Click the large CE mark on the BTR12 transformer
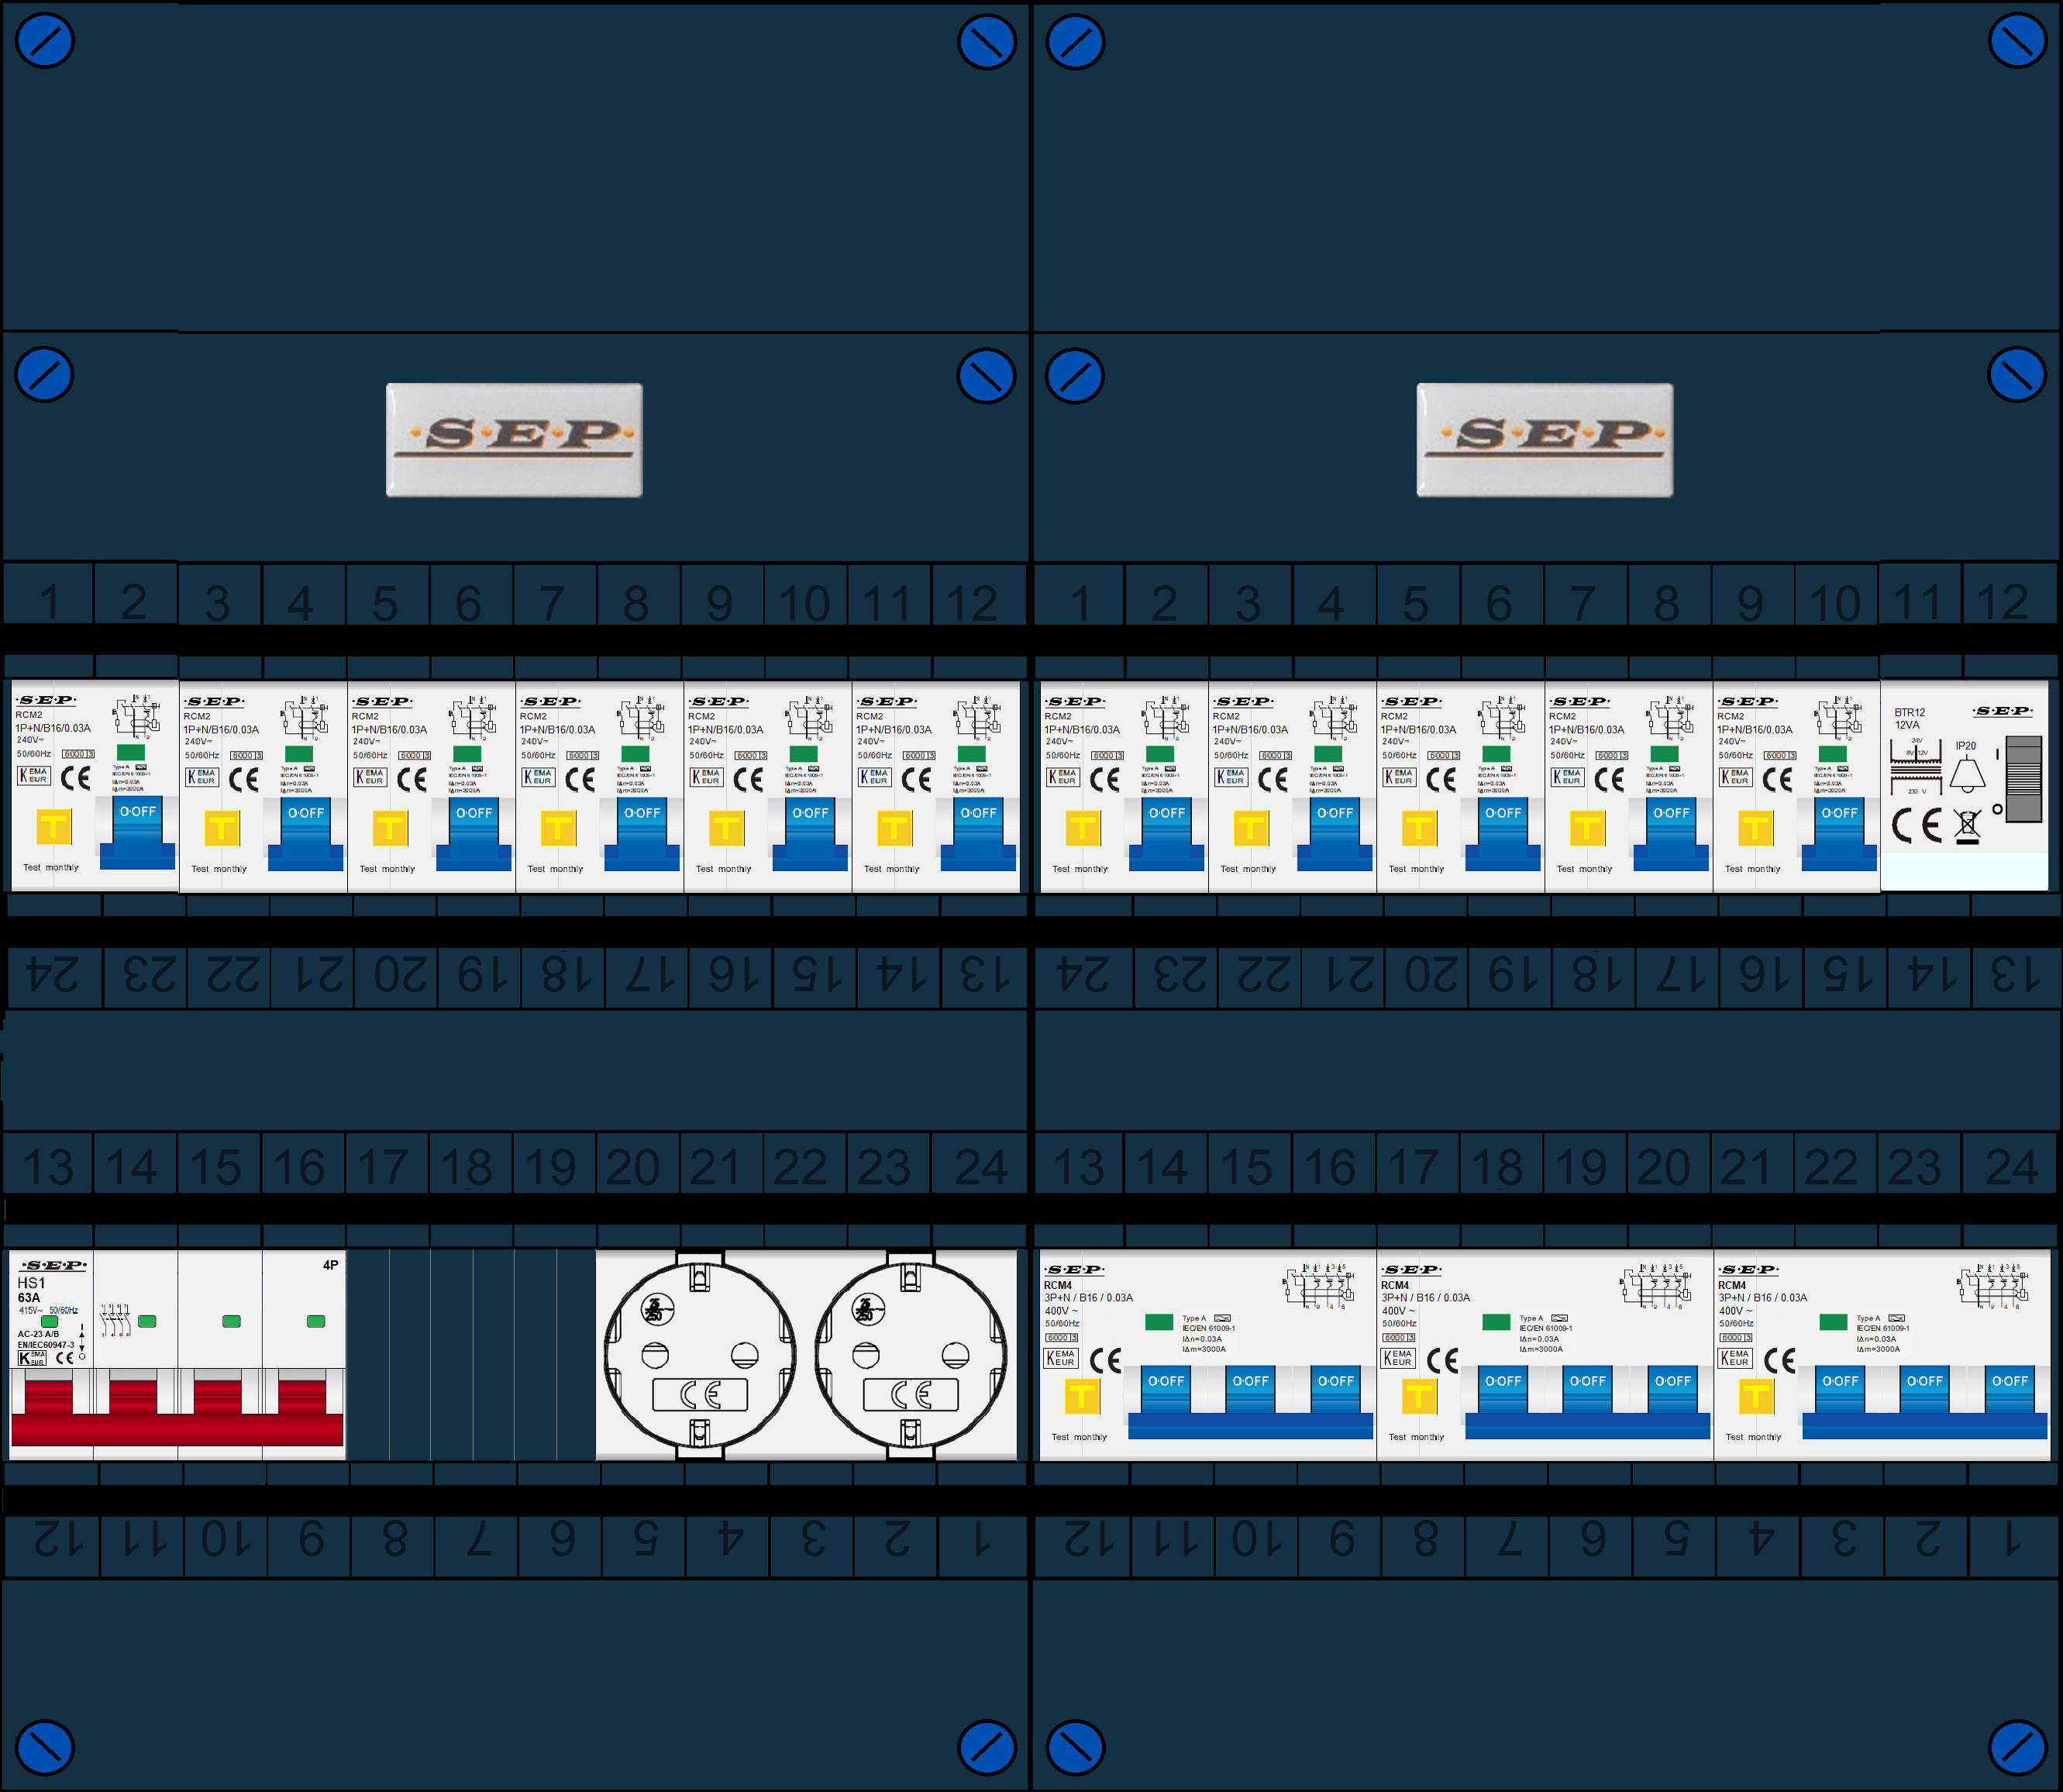Image resolution: width=2063 pixels, height=1792 pixels. click(1917, 825)
